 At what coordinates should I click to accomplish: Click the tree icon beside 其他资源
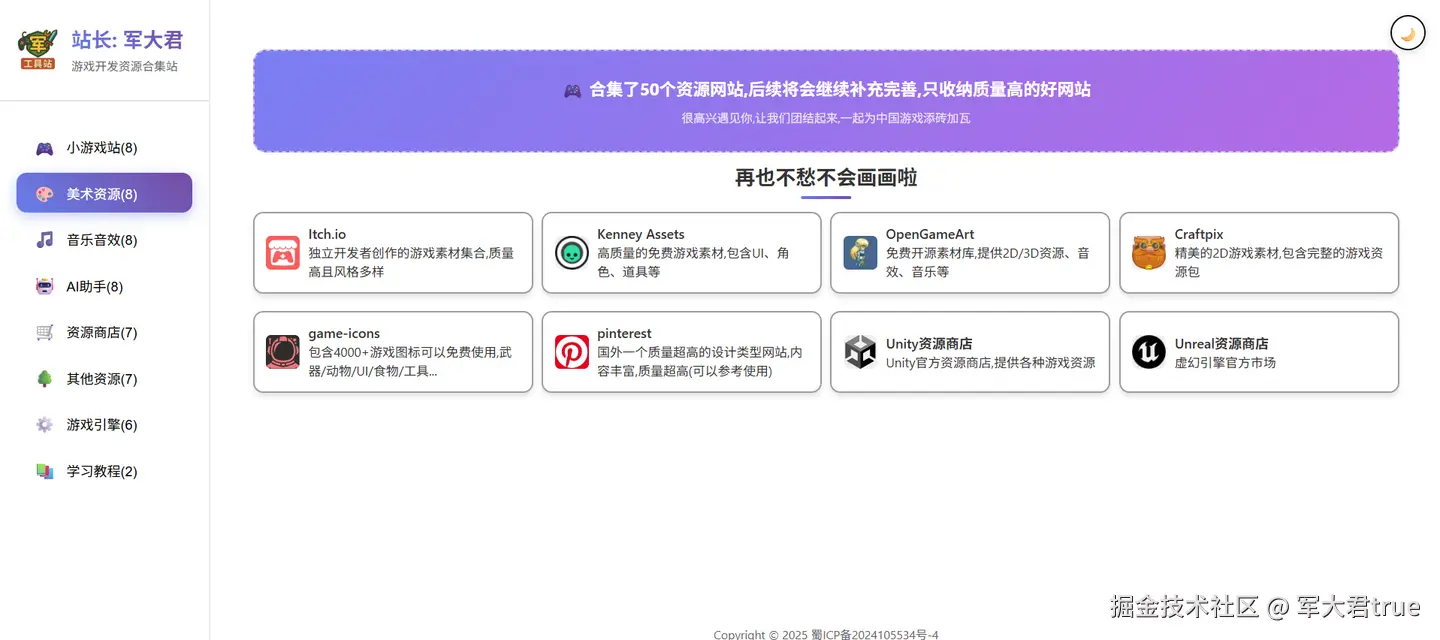(x=45, y=379)
